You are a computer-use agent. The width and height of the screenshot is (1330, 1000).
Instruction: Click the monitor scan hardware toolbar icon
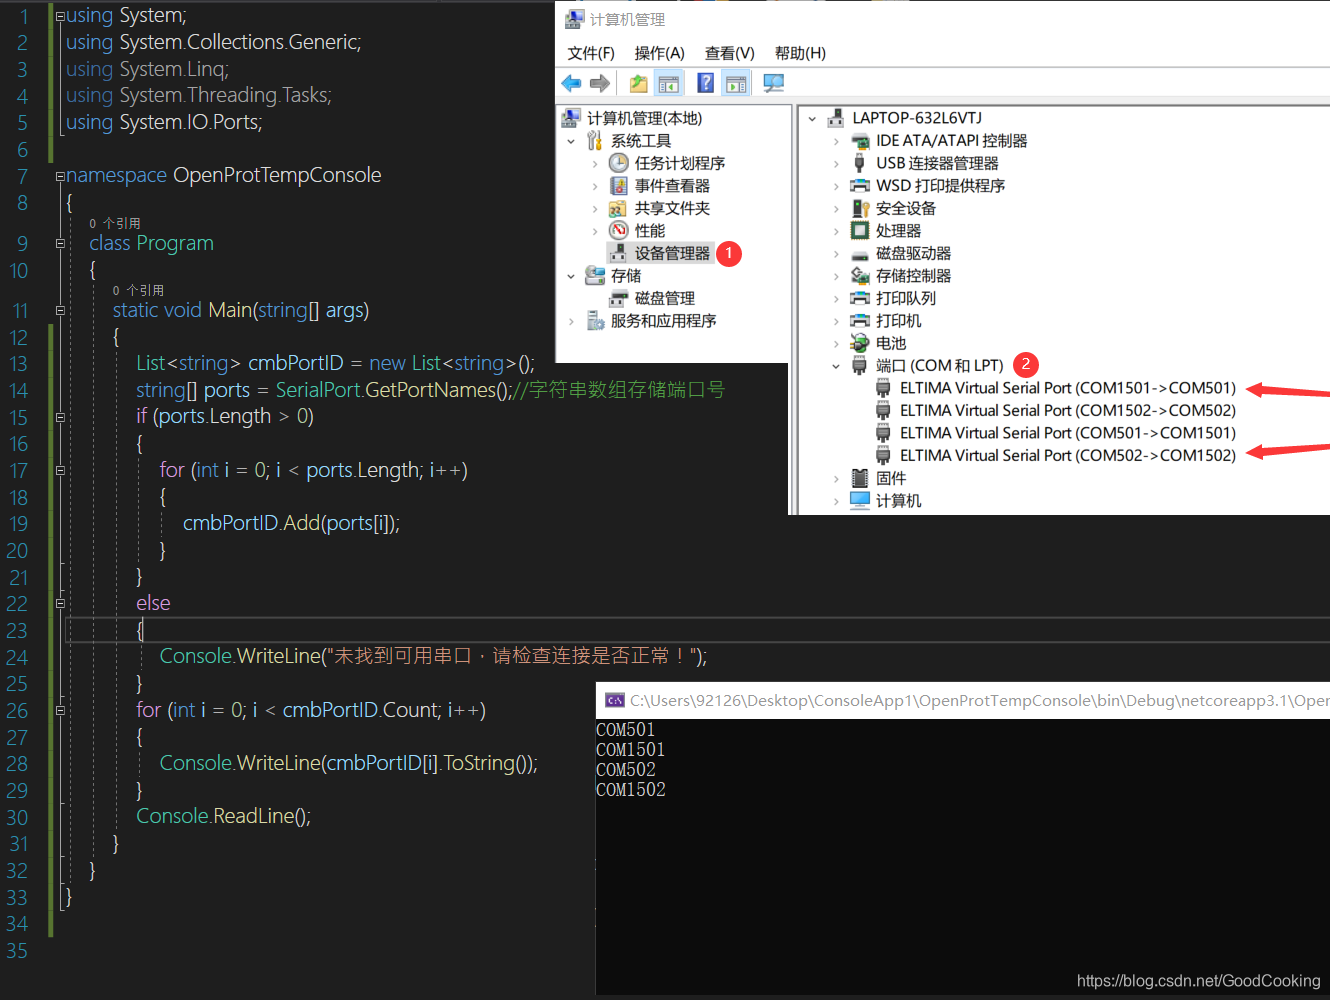pyautogui.click(x=773, y=83)
